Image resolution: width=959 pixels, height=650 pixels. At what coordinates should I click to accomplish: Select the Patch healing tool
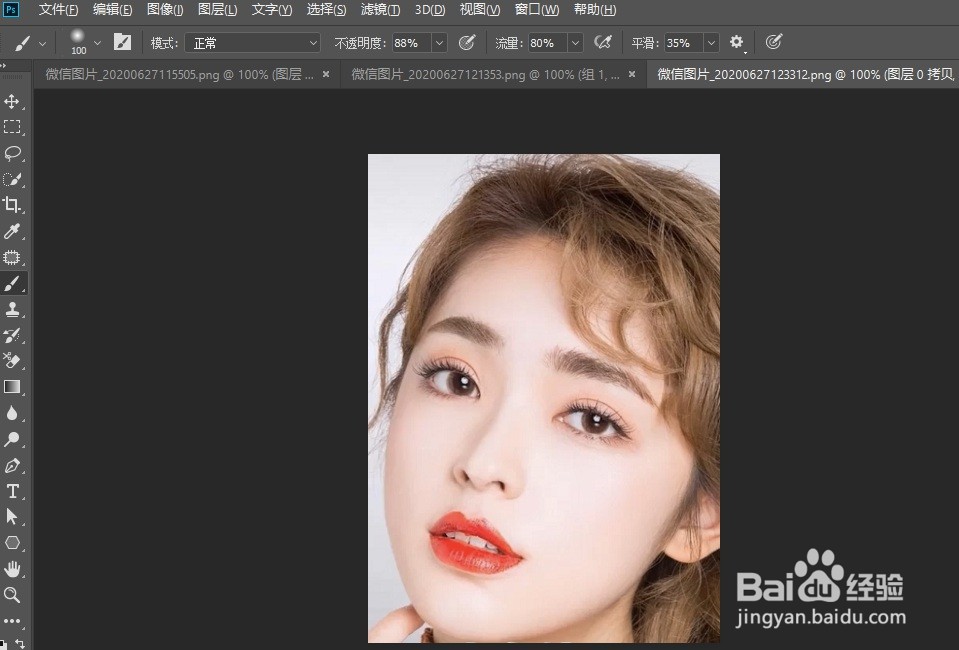click(12, 257)
